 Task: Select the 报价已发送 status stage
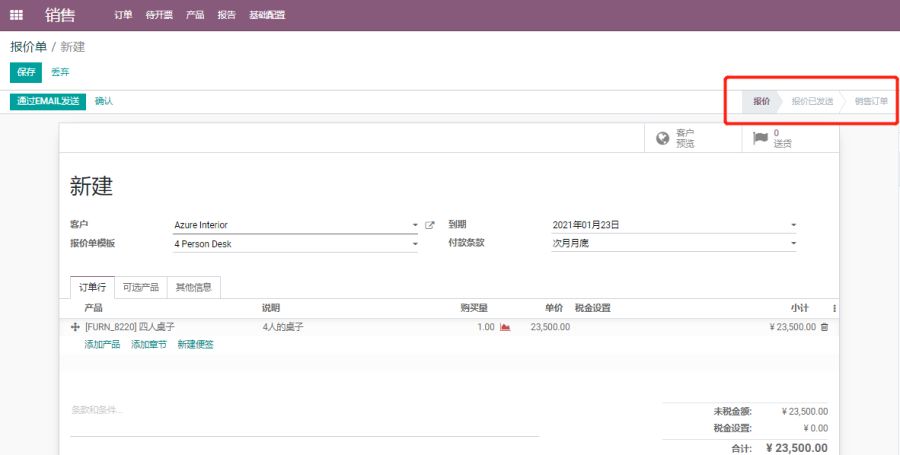click(x=812, y=102)
